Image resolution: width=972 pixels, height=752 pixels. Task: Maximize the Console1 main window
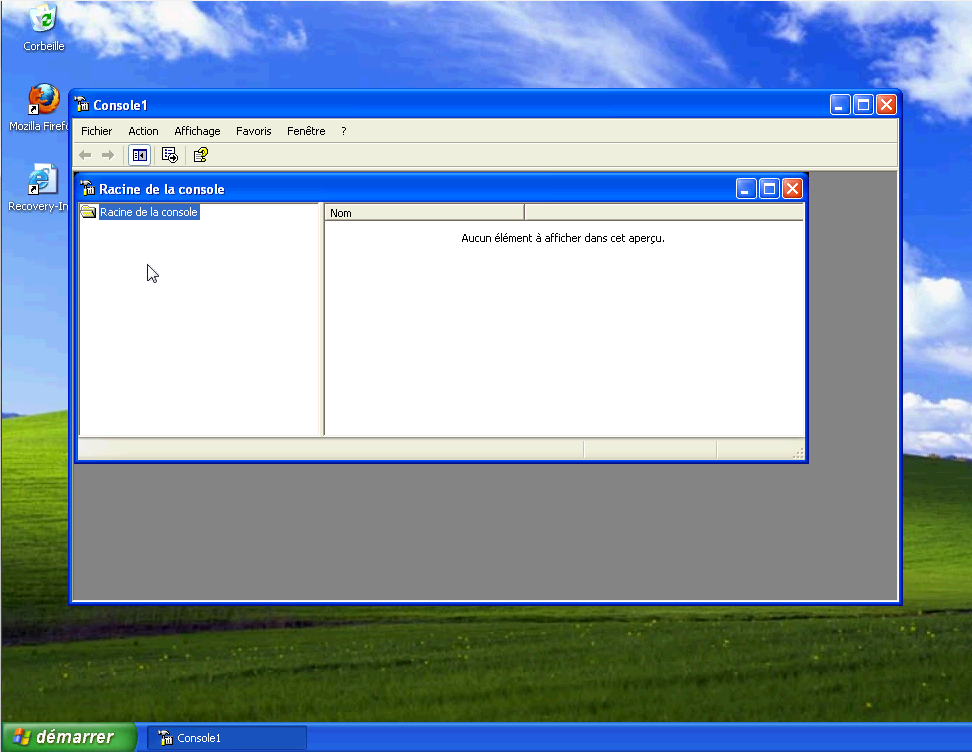[863, 105]
